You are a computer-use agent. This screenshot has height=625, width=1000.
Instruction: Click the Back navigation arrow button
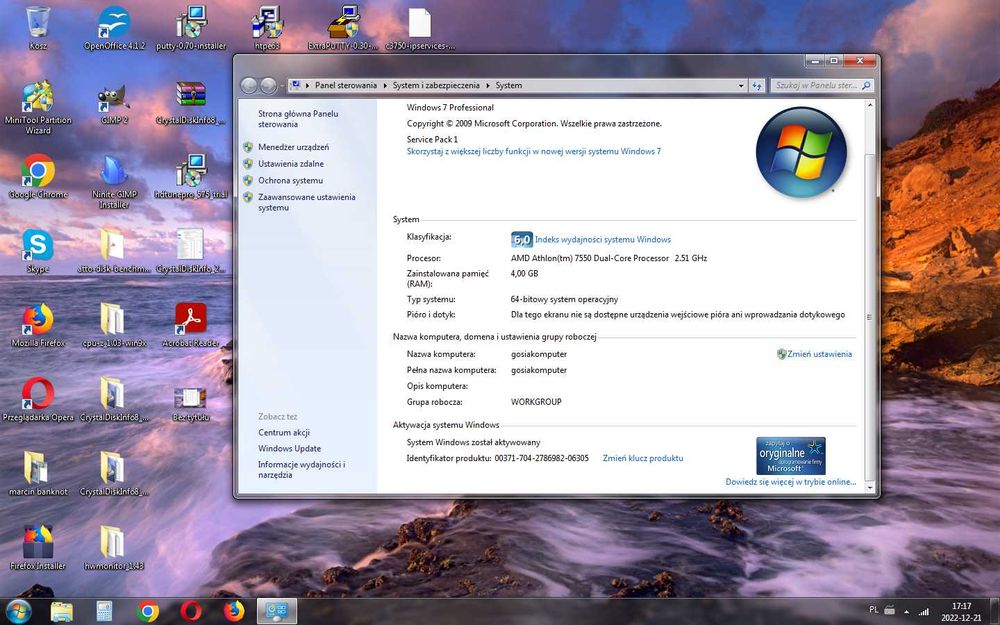pos(251,86)
